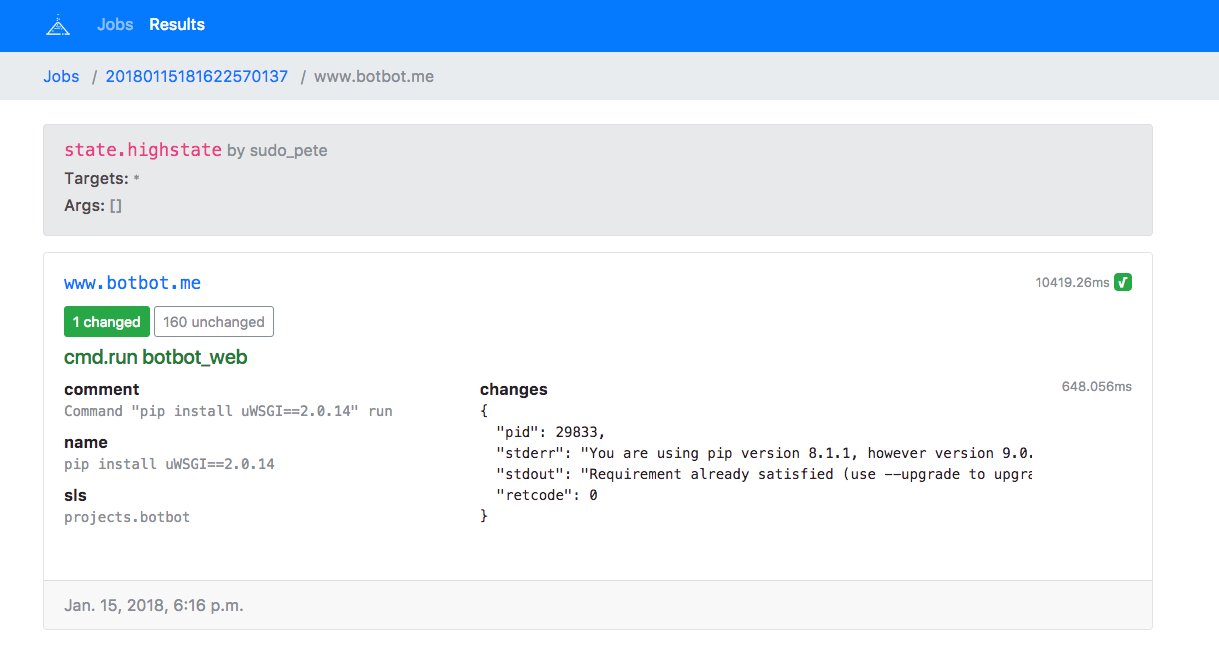1219x665 pixels.
Task: Click the cmd.run botbot_web heading
Action: point(156,357)
